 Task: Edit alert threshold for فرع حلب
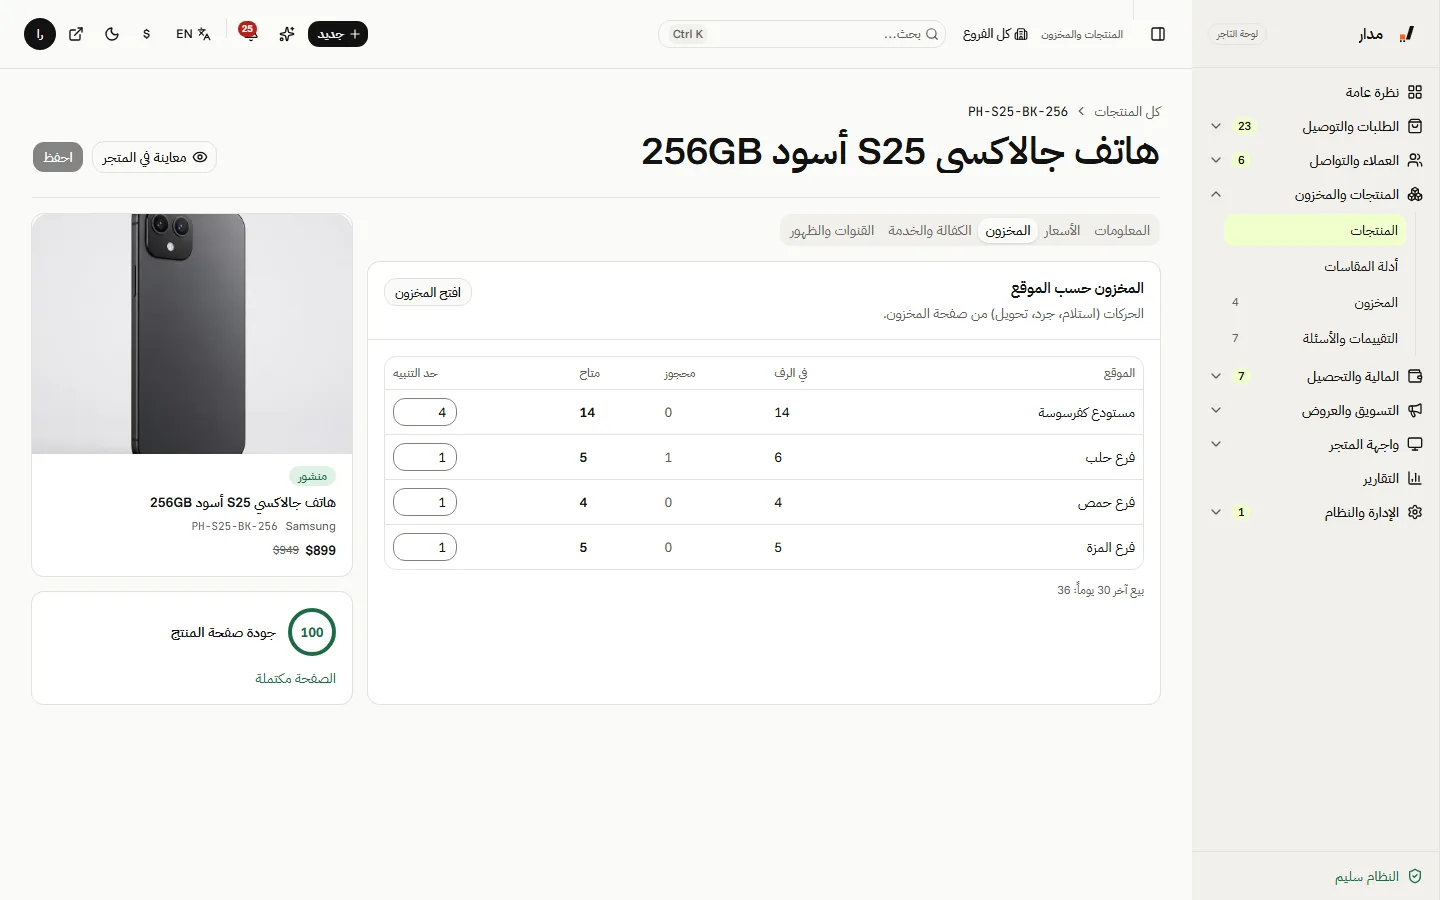[425, 457]
